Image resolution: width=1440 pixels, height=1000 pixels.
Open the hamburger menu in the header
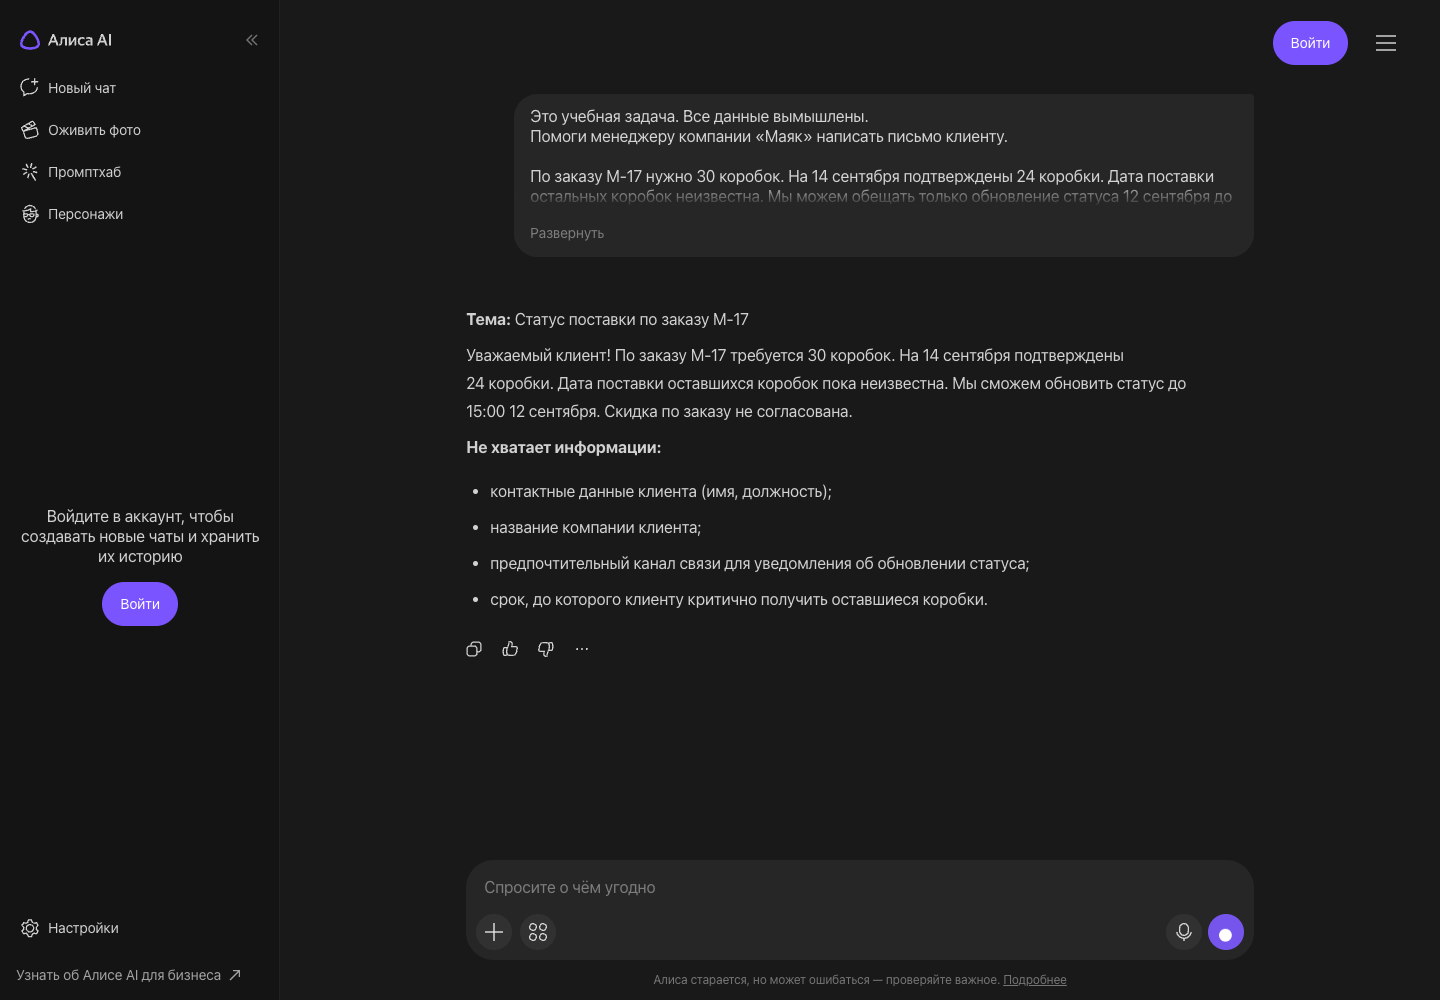click(1386, 43)
